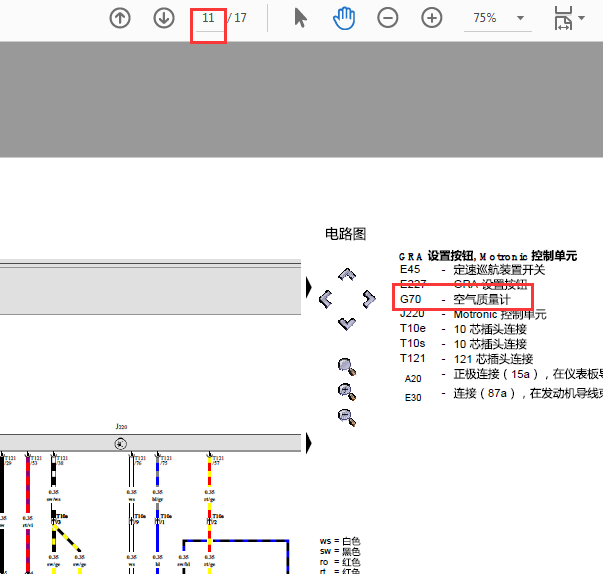Select the E30 连接 (87a) entry

tap(503, 394)
